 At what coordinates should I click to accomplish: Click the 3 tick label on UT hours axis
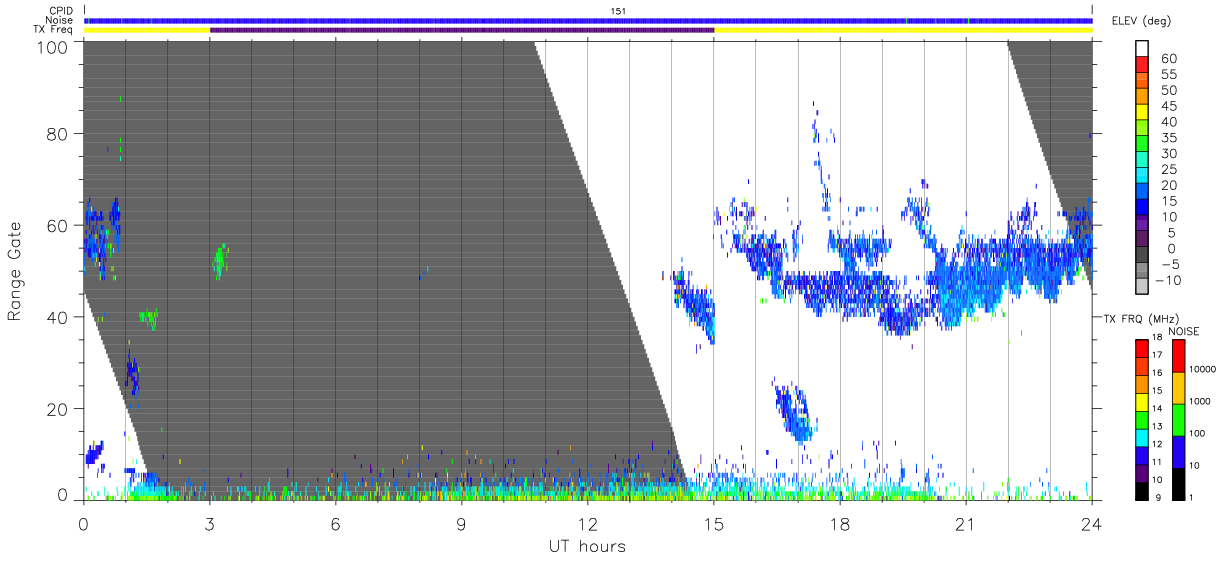coord(210,523)
